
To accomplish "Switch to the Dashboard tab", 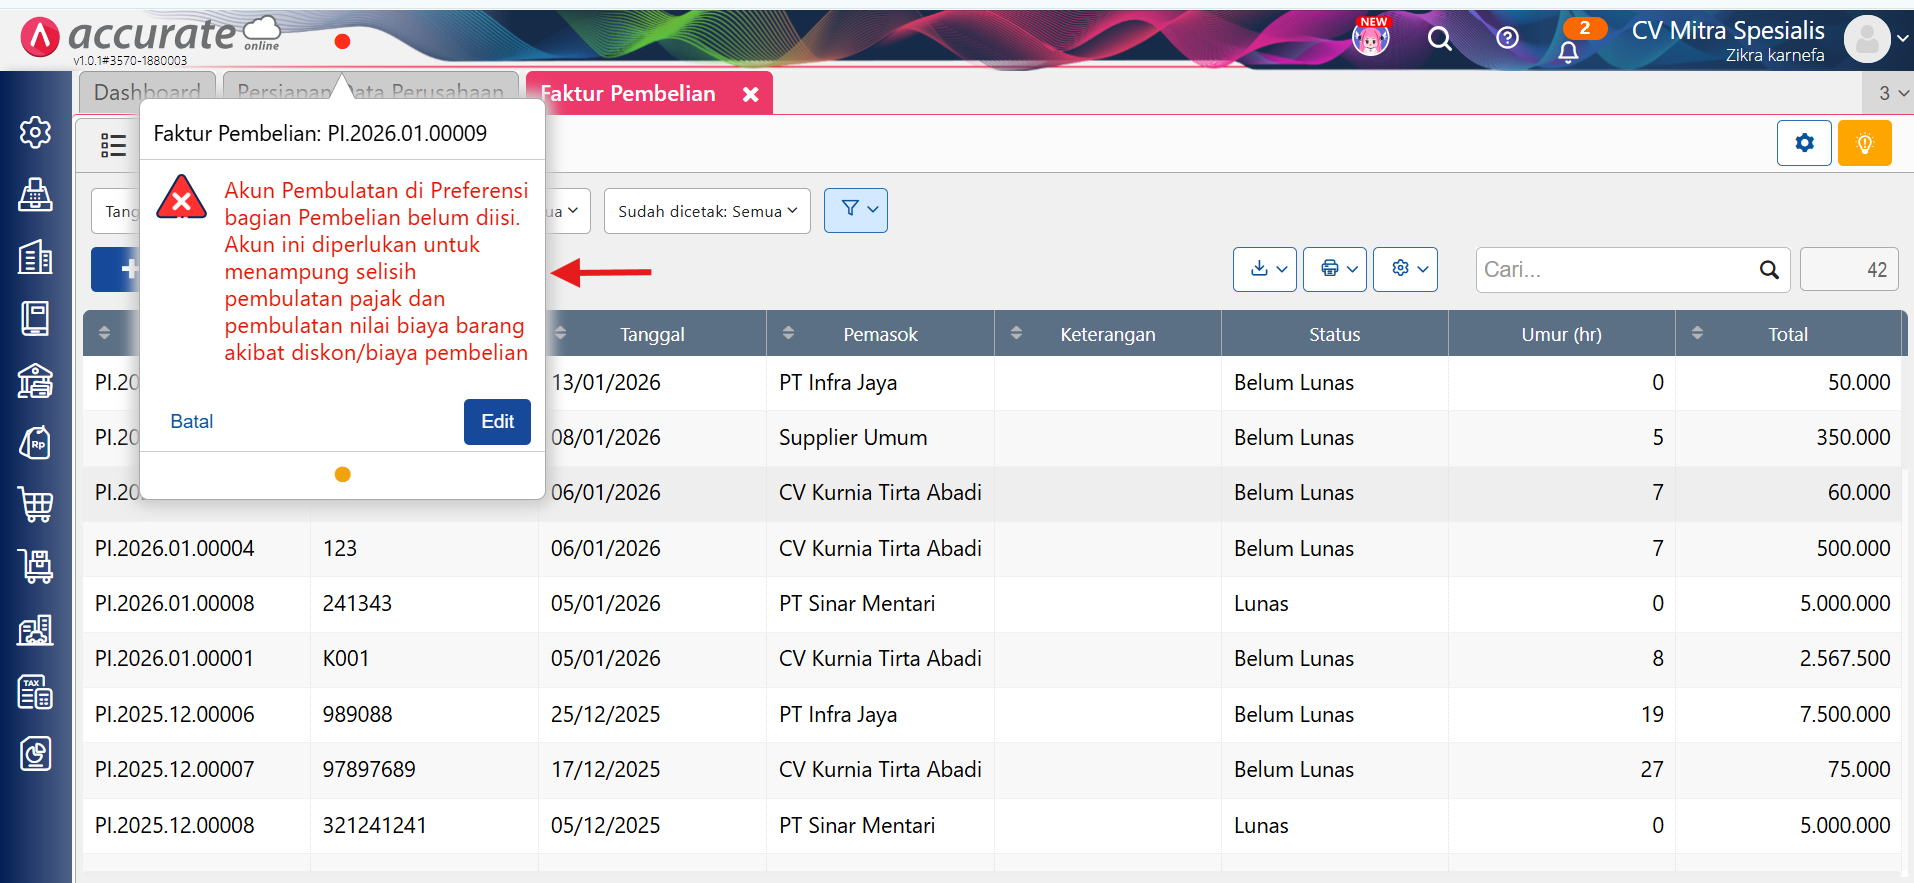I will 147,92.
